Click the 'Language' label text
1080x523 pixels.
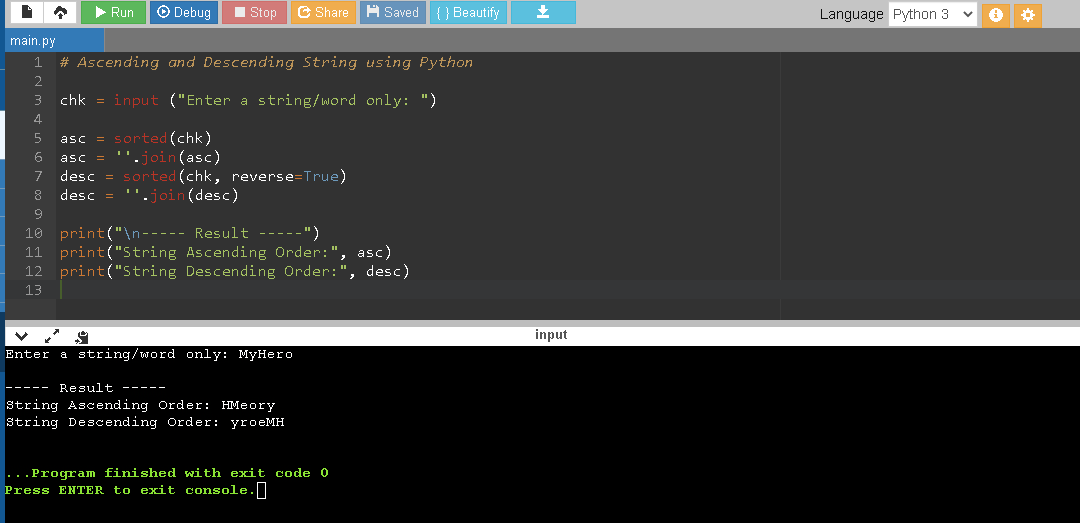click(851, 14)
